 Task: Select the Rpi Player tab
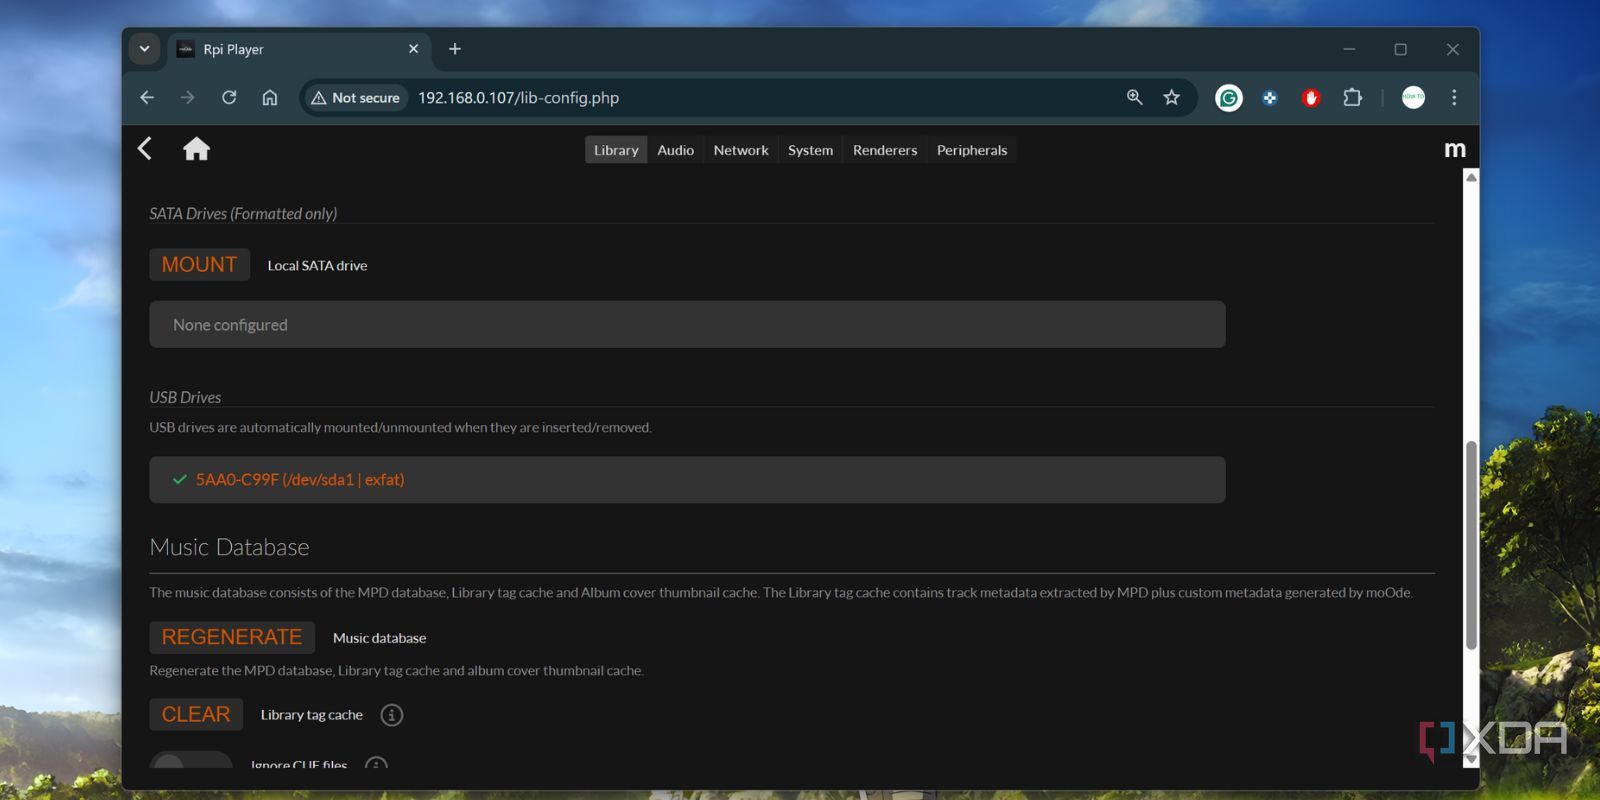tap(299, 49)
